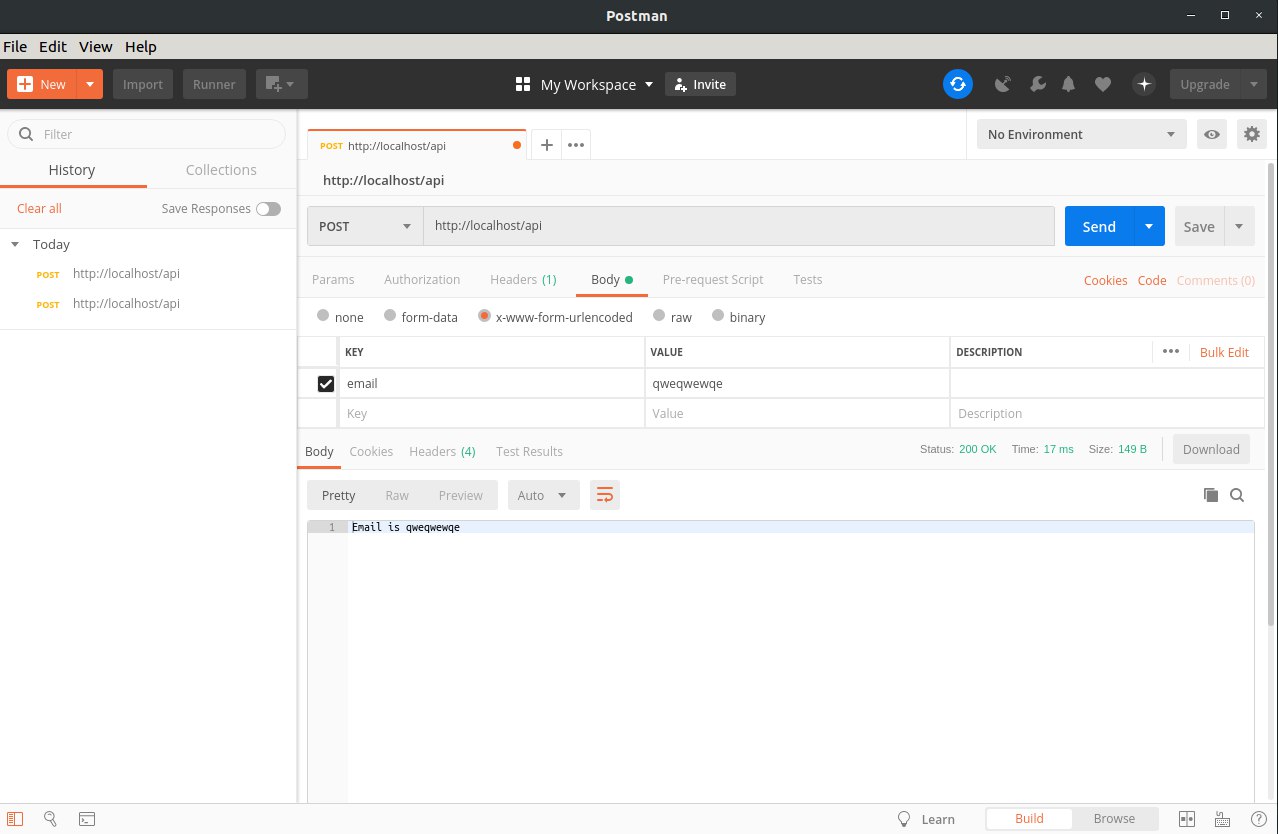Click the Send button
Image resolution: width=1278 pixels, height=834 pixels.
[1099, 226]
